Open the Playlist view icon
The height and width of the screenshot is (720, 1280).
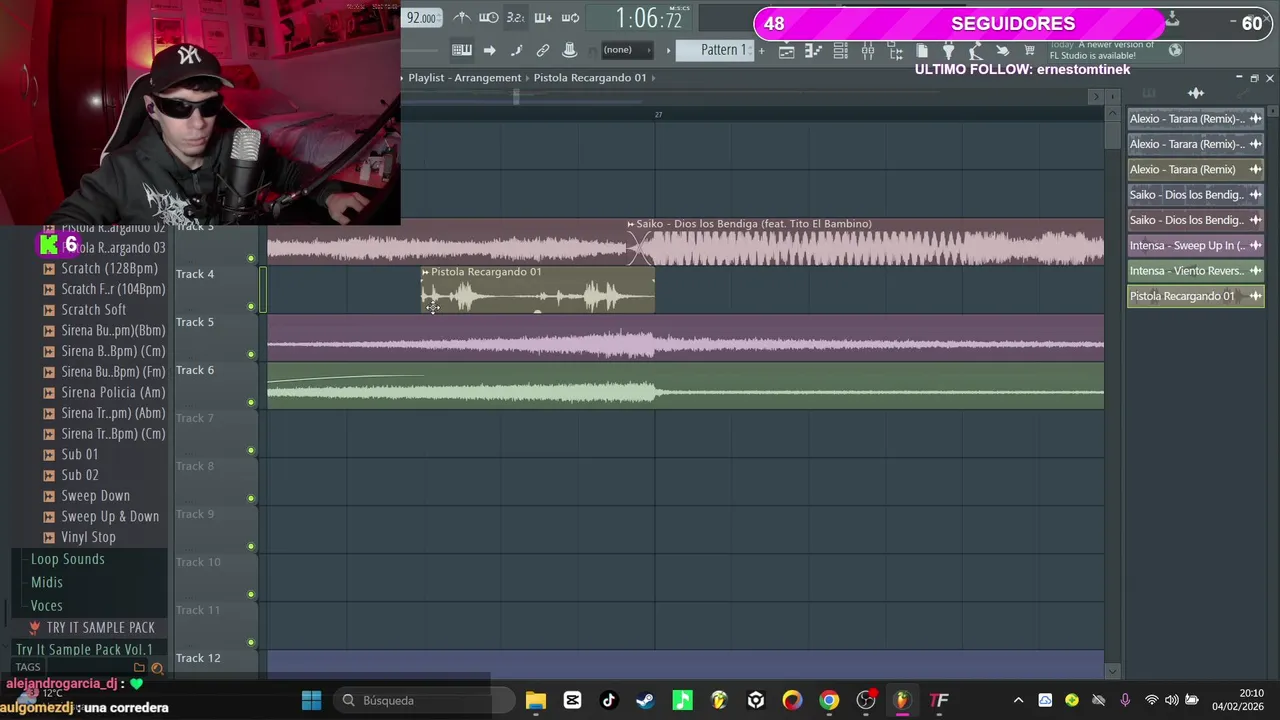[786, 50]
